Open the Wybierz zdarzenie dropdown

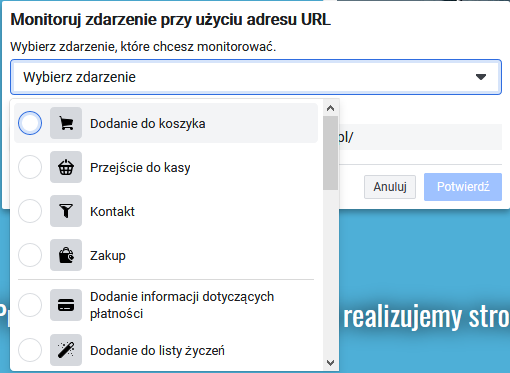point(256,77)
